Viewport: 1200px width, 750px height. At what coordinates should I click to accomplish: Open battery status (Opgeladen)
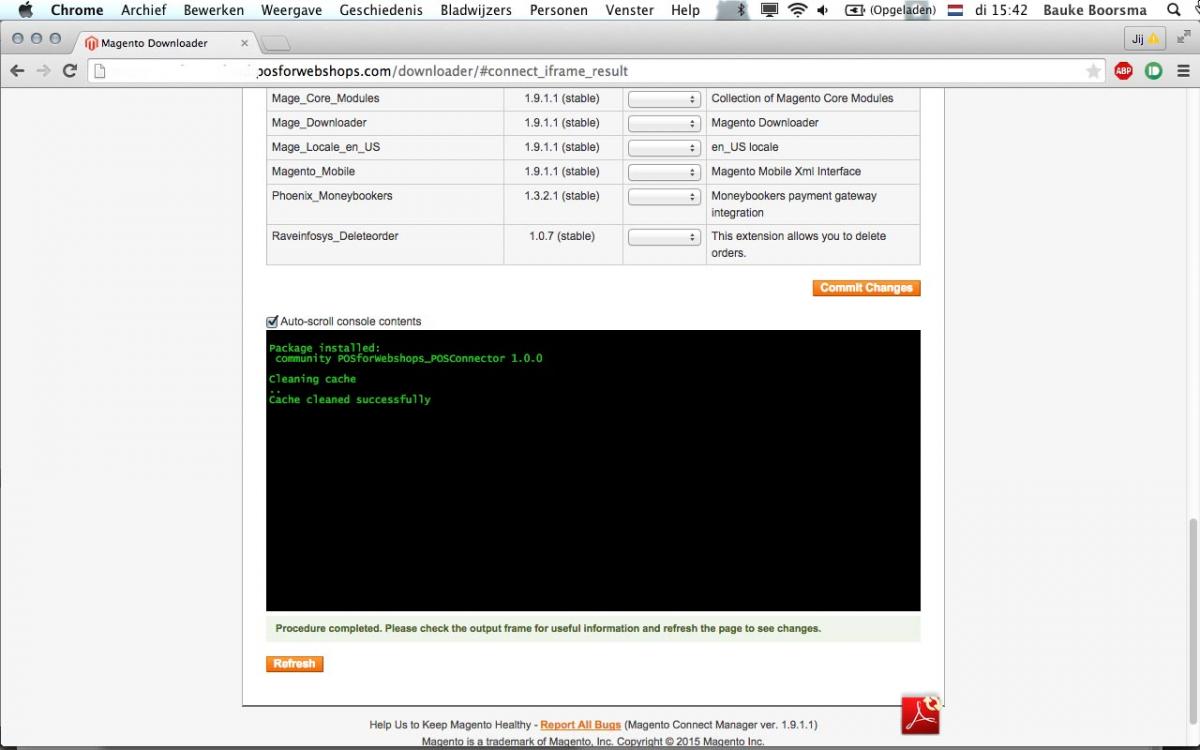(x=891, y=10)
